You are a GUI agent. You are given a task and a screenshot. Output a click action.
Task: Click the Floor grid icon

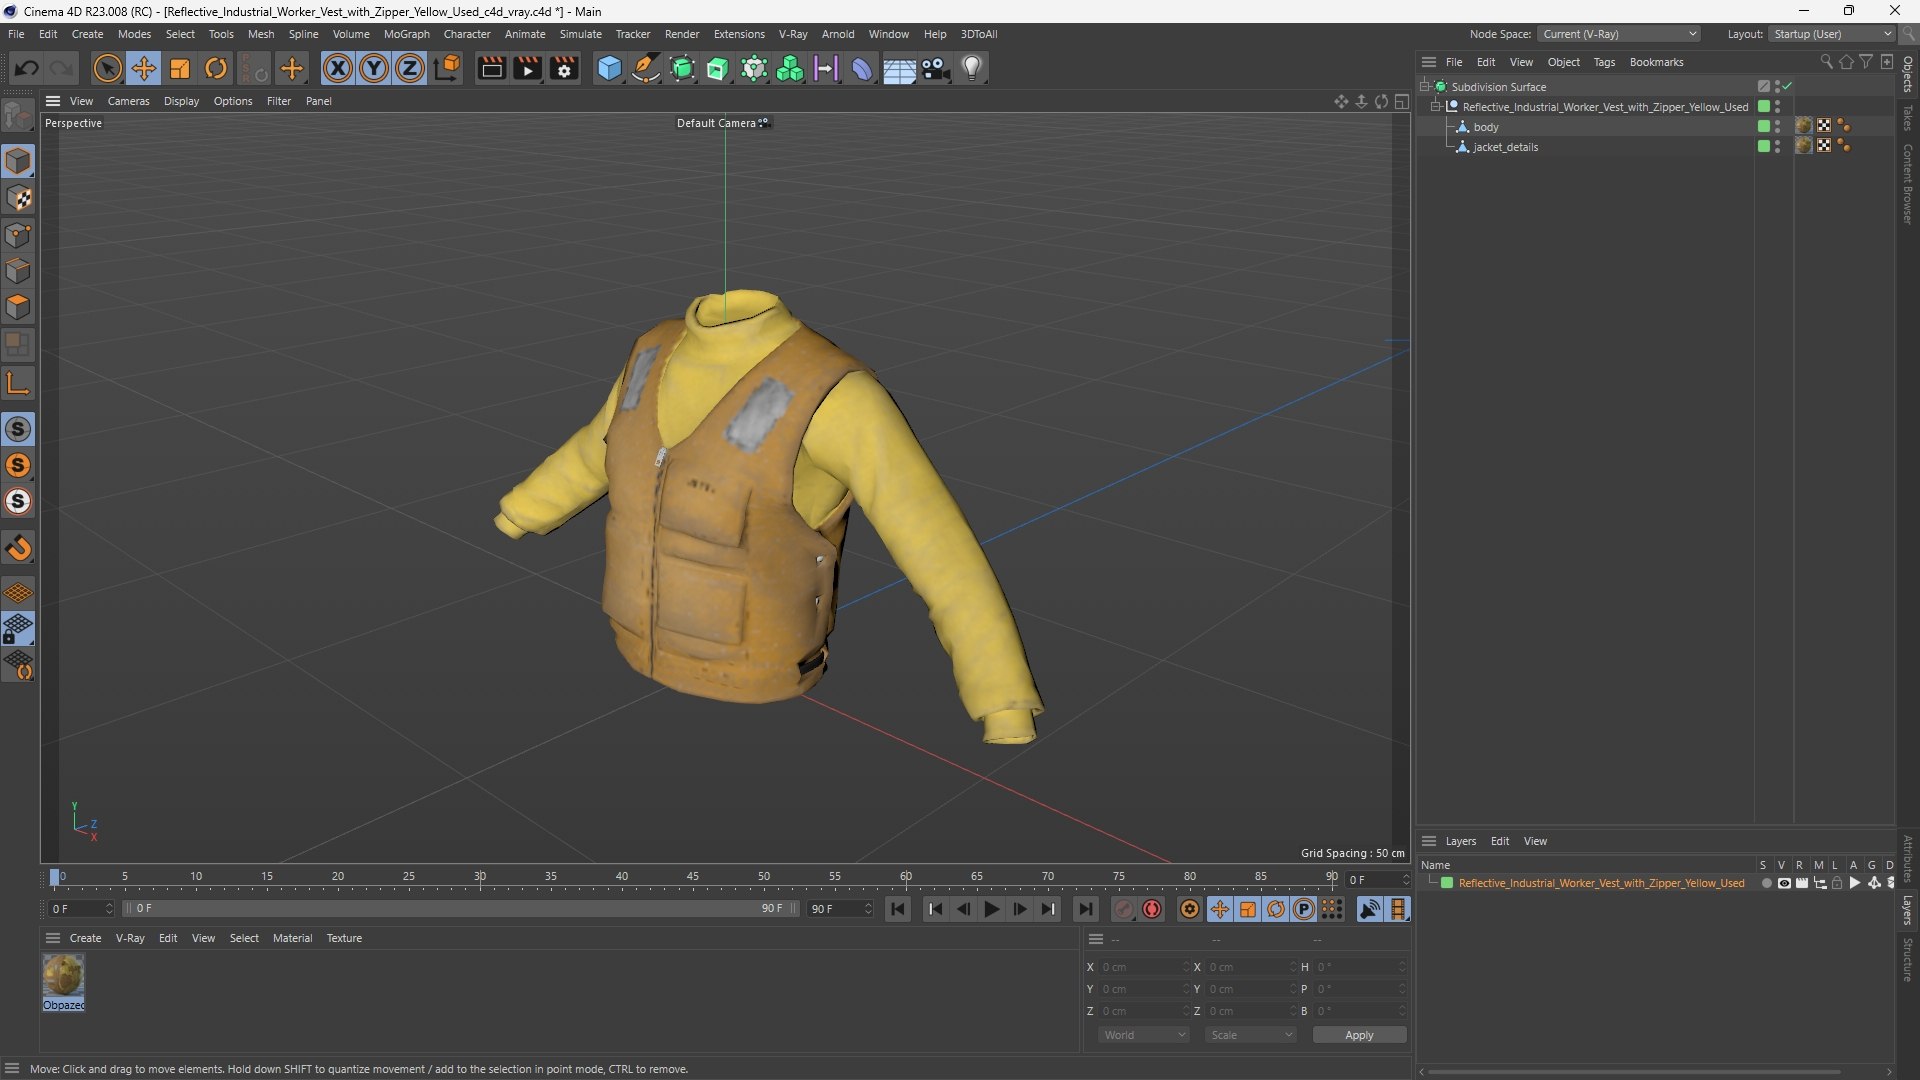pos(899,68)
